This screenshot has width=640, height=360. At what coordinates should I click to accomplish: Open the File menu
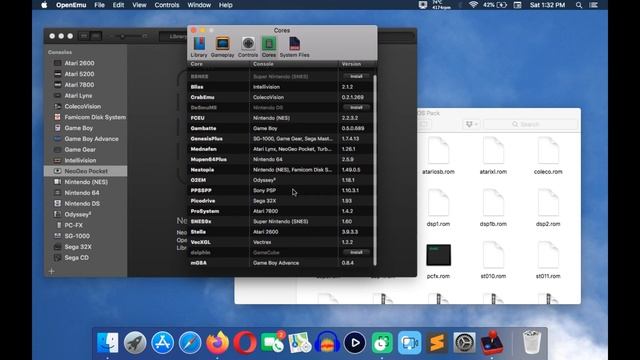99,5
